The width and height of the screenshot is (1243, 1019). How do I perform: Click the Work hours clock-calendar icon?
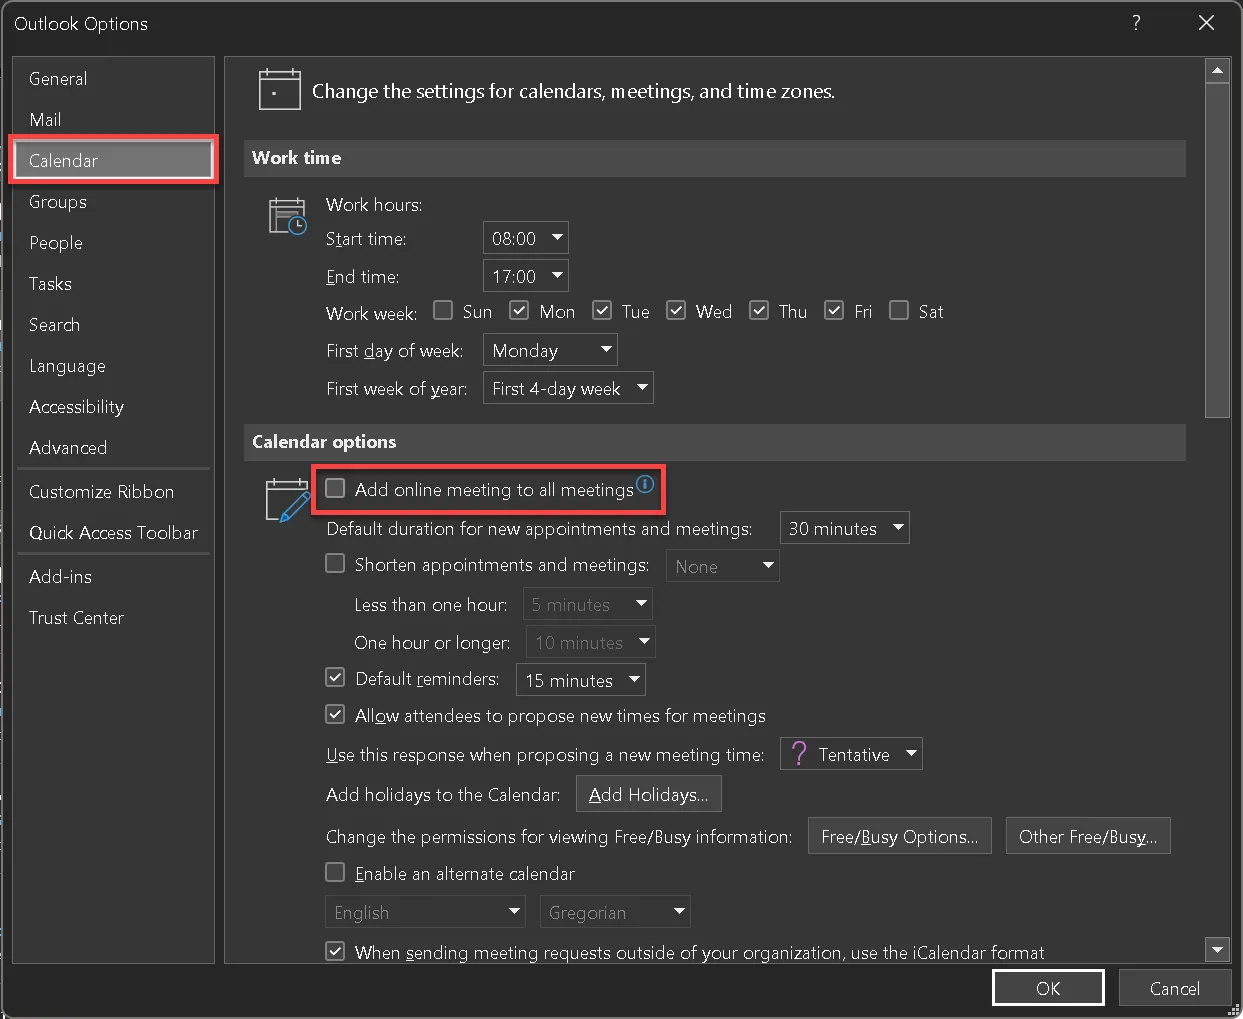288,216
